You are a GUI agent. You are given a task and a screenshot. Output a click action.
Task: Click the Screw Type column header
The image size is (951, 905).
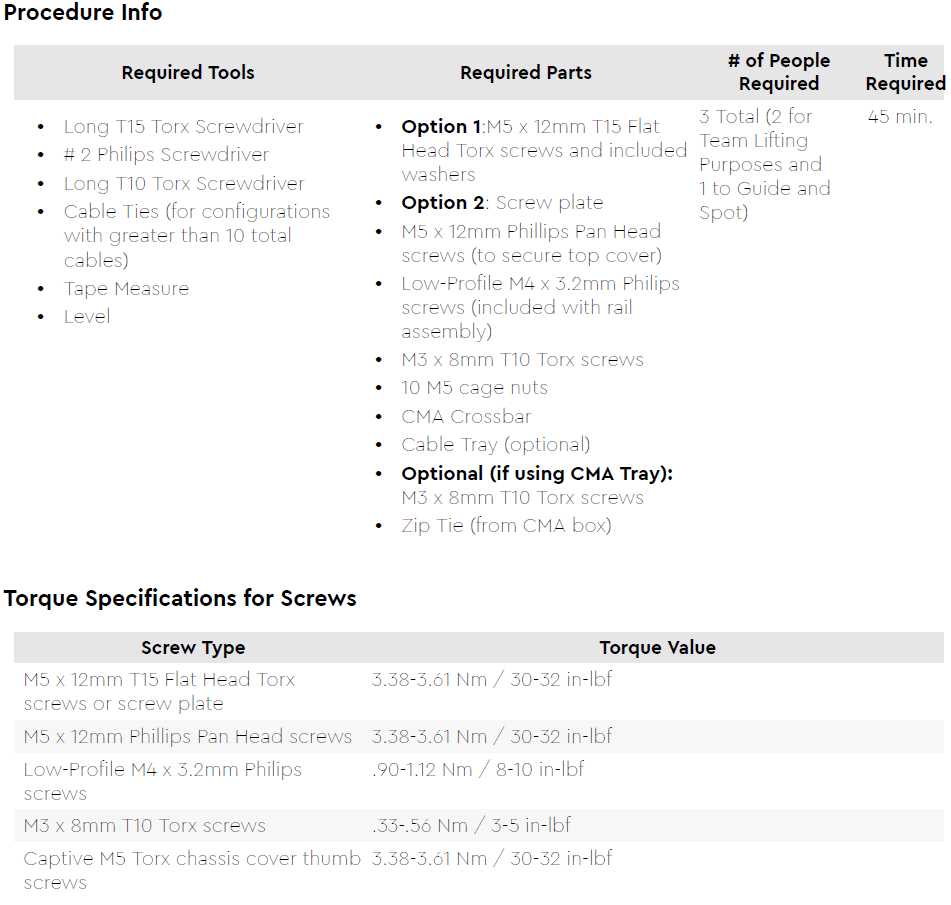point(193,647)
